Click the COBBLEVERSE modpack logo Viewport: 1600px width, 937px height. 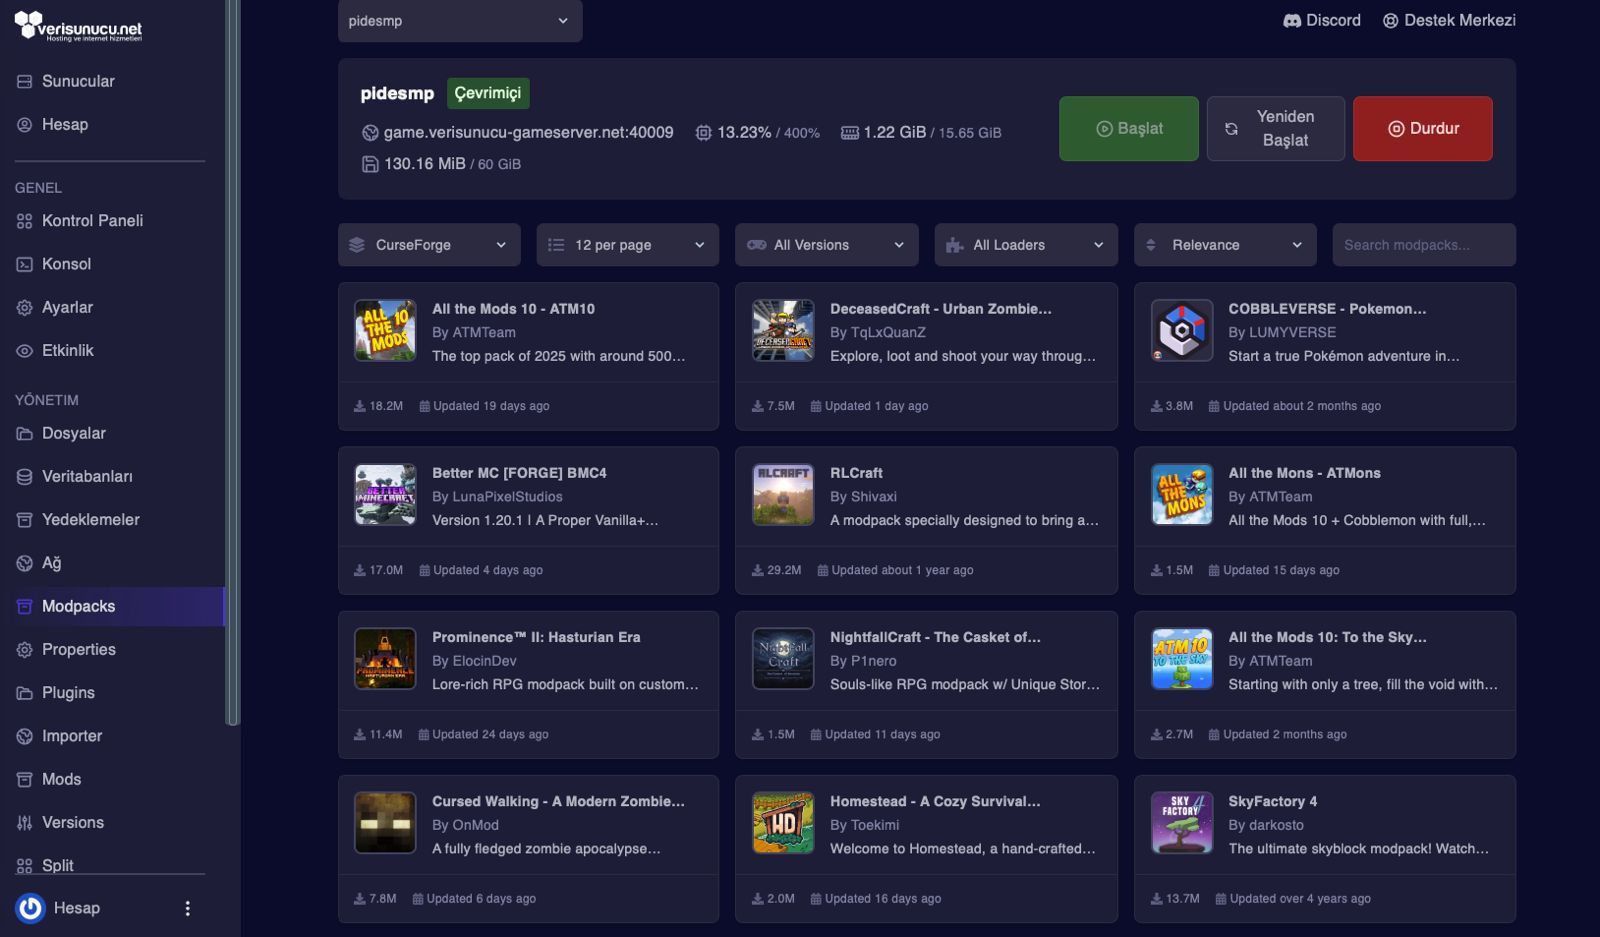point(1182,330)
